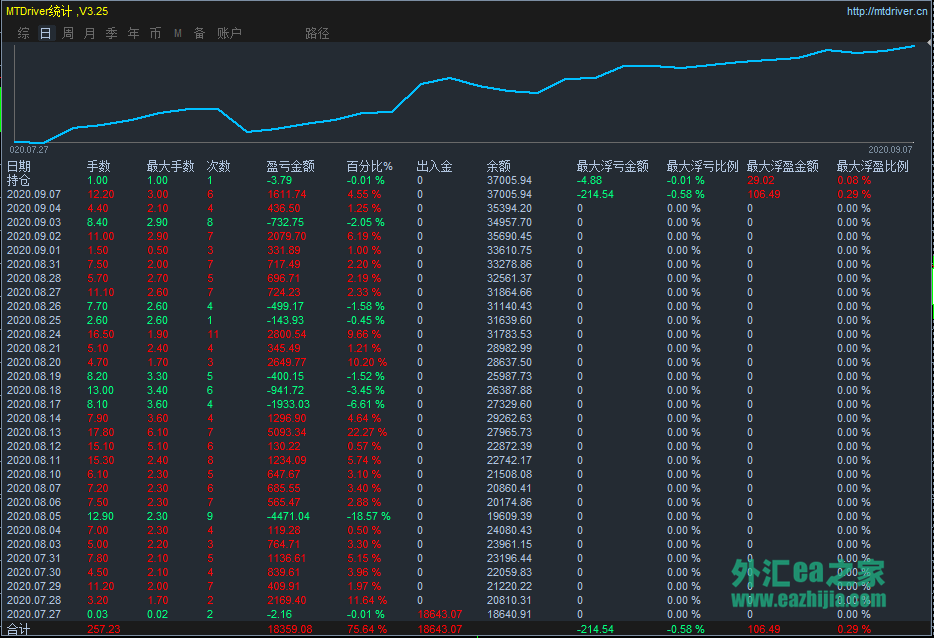Click the 合计 totals row label
Image resolution: width=934 pixels, height=638 pixels.
click(19, 629)
